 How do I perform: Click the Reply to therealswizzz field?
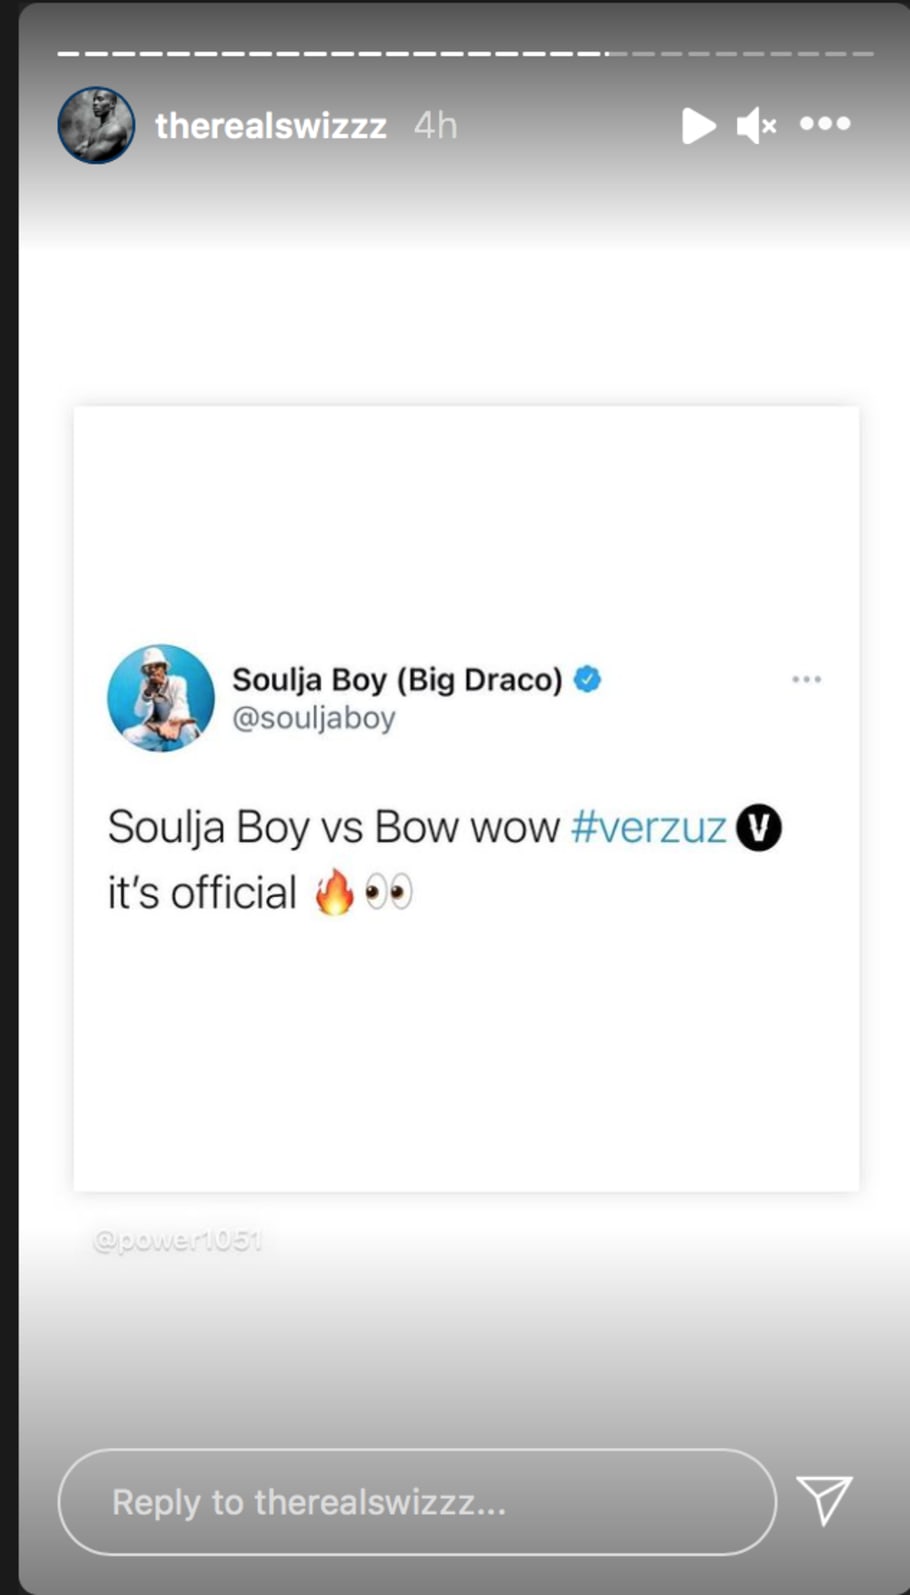click(417, 1501)
